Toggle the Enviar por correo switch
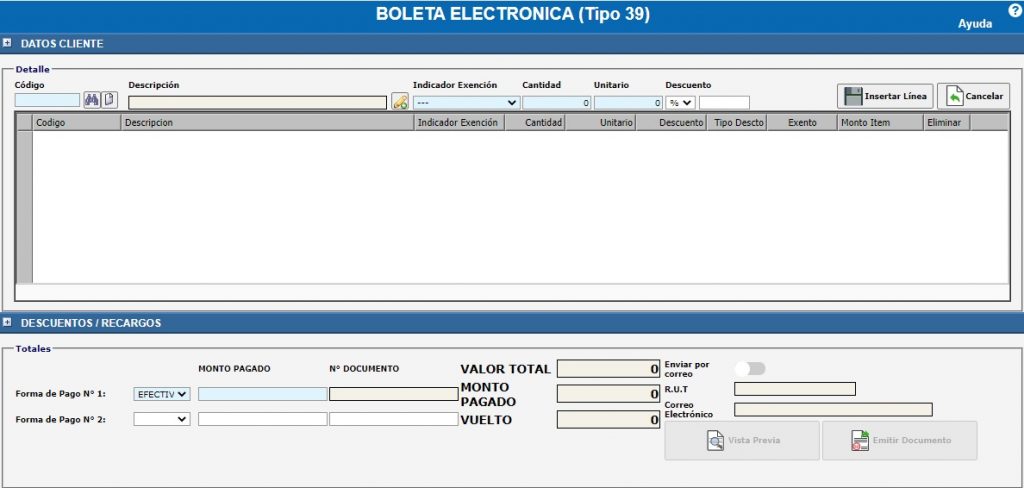The width and height of the screenshot is (1024, 488). [x=749, y=368]
